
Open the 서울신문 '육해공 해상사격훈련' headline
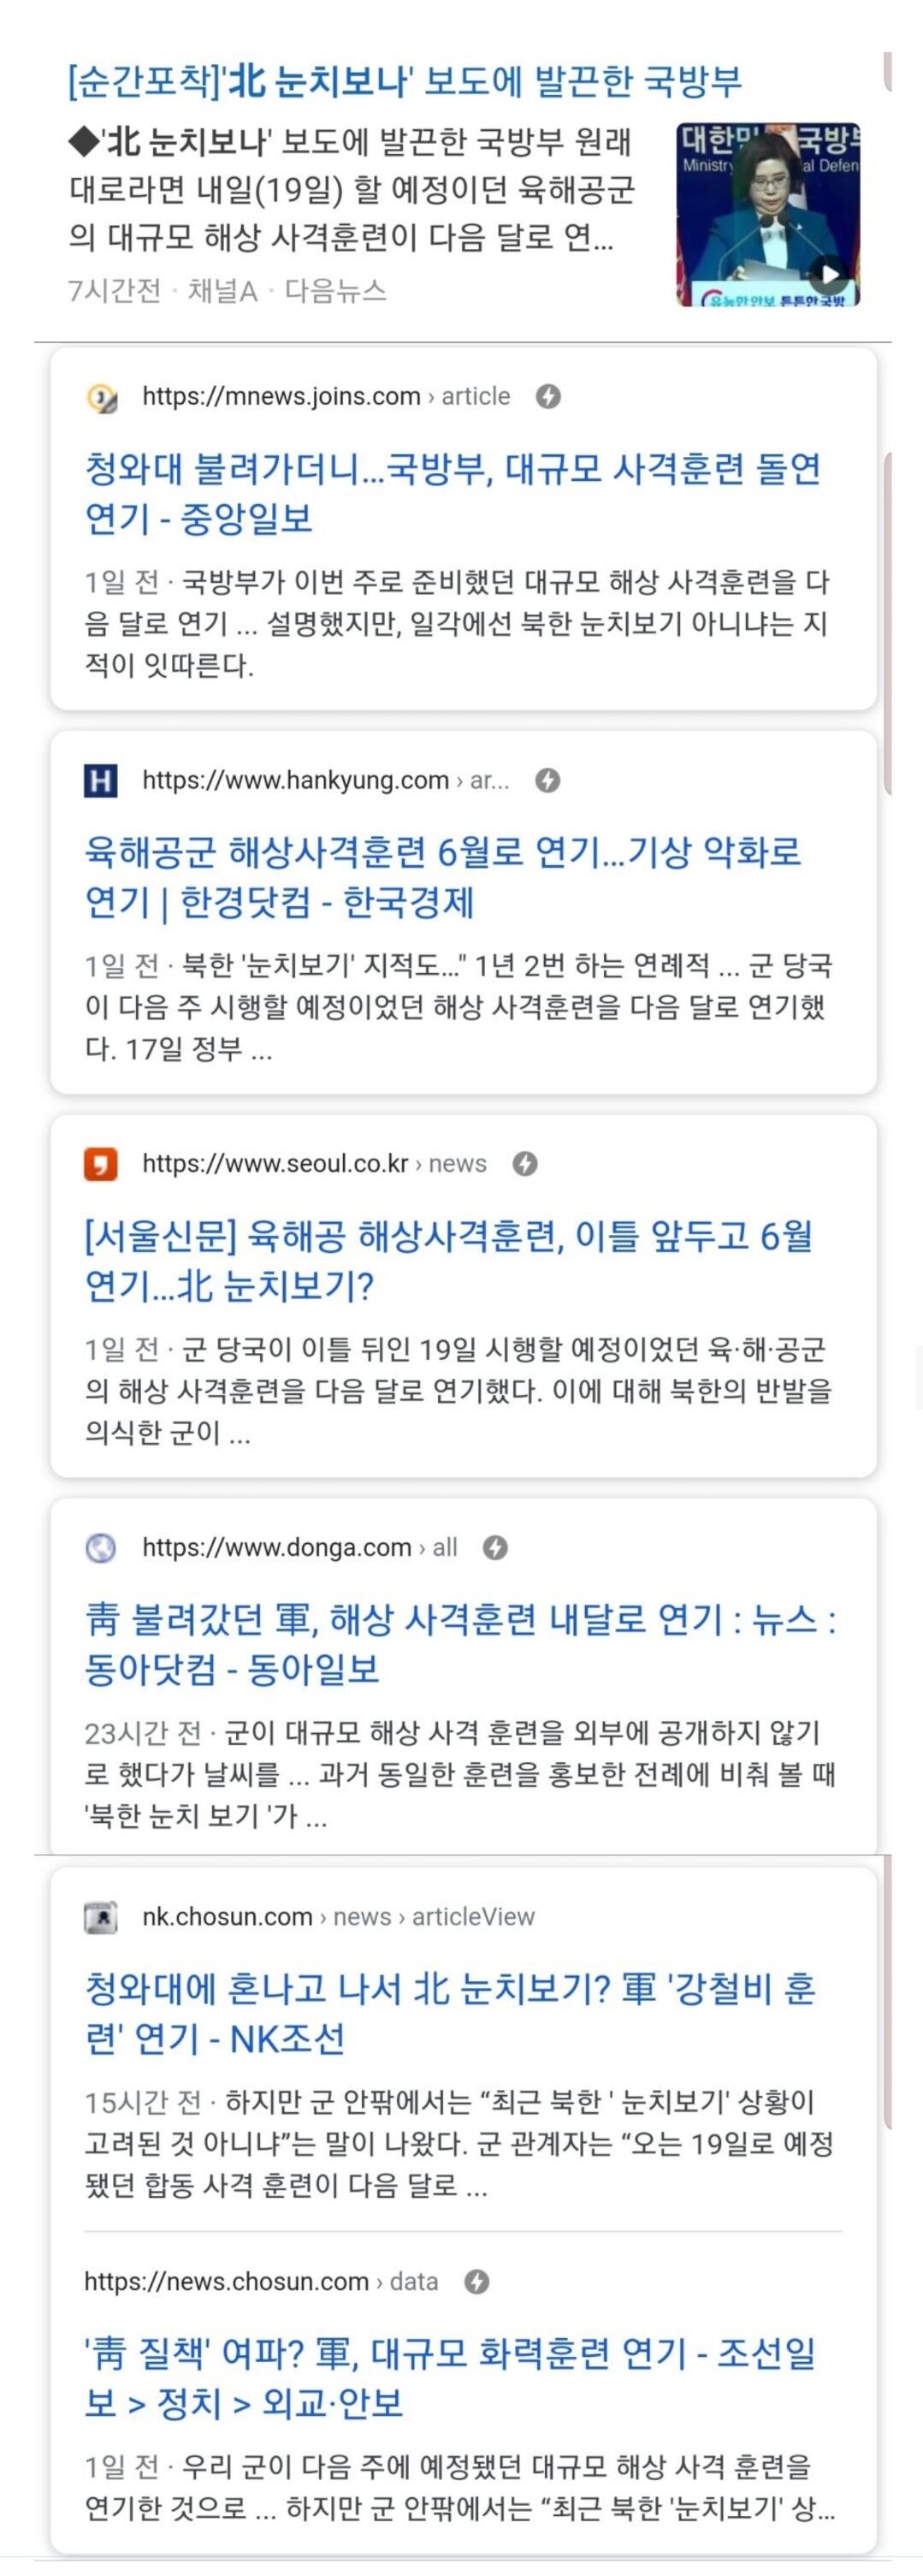[x=447, y=1260]
